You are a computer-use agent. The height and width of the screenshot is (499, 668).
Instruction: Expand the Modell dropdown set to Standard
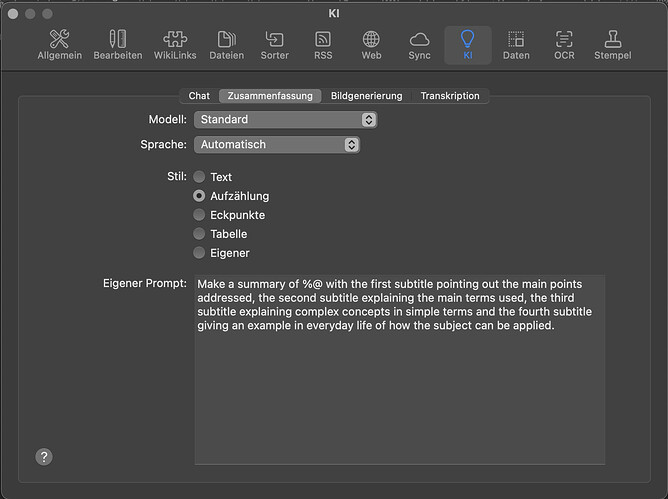(x=285, y=119)
